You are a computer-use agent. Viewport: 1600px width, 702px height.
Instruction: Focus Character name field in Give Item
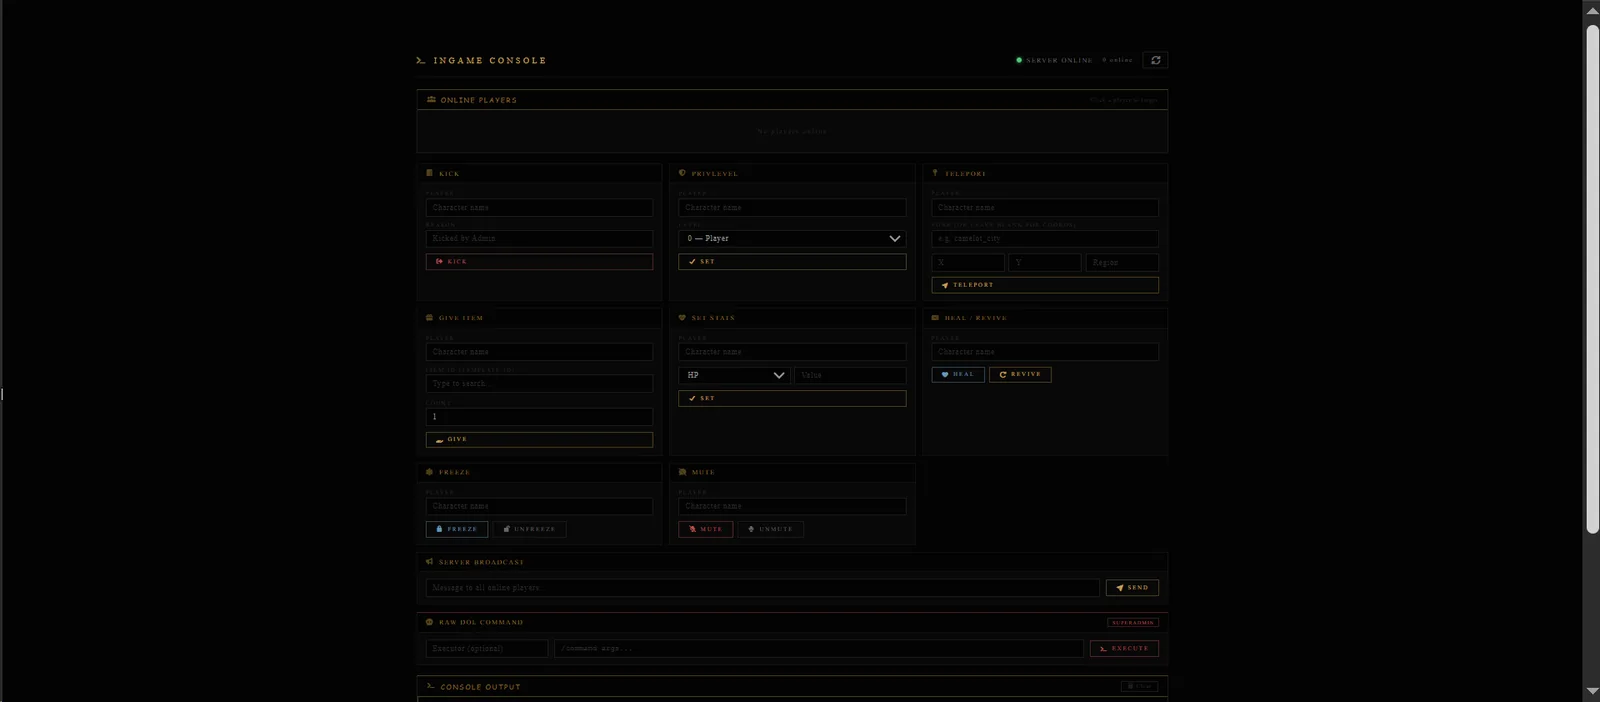click(x=539, y=352)
